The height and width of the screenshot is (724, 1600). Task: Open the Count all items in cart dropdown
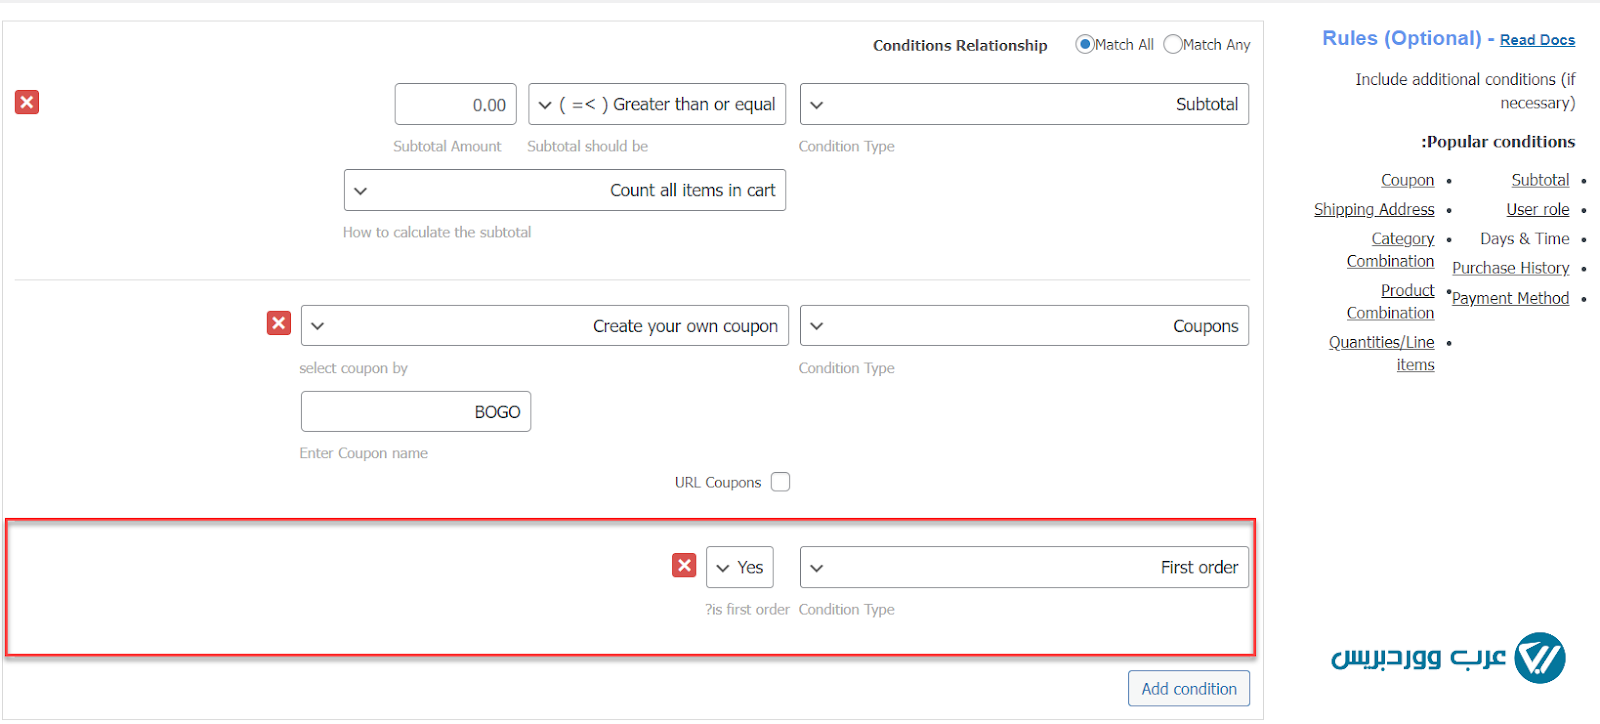point(565,190)
